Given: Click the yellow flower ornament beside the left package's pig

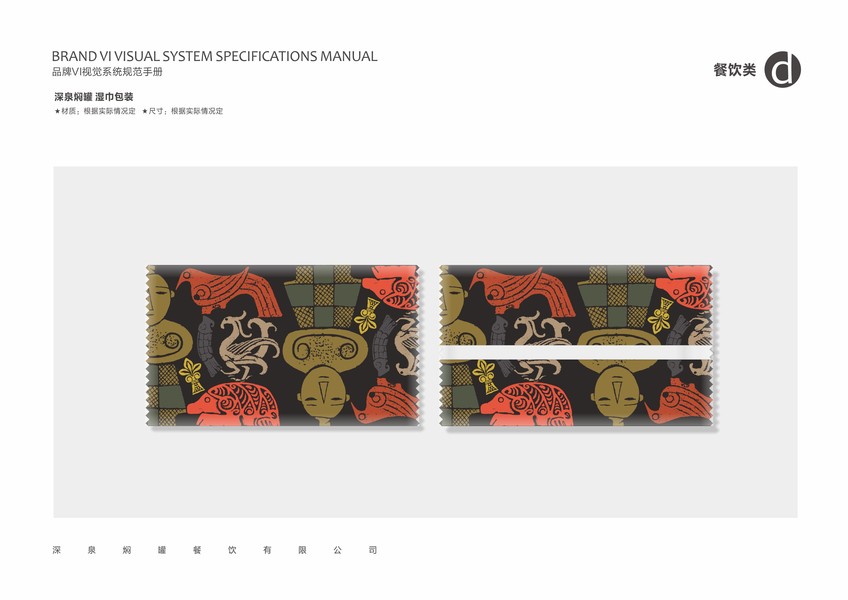Looking at the screenshot, I should [191, 374].
